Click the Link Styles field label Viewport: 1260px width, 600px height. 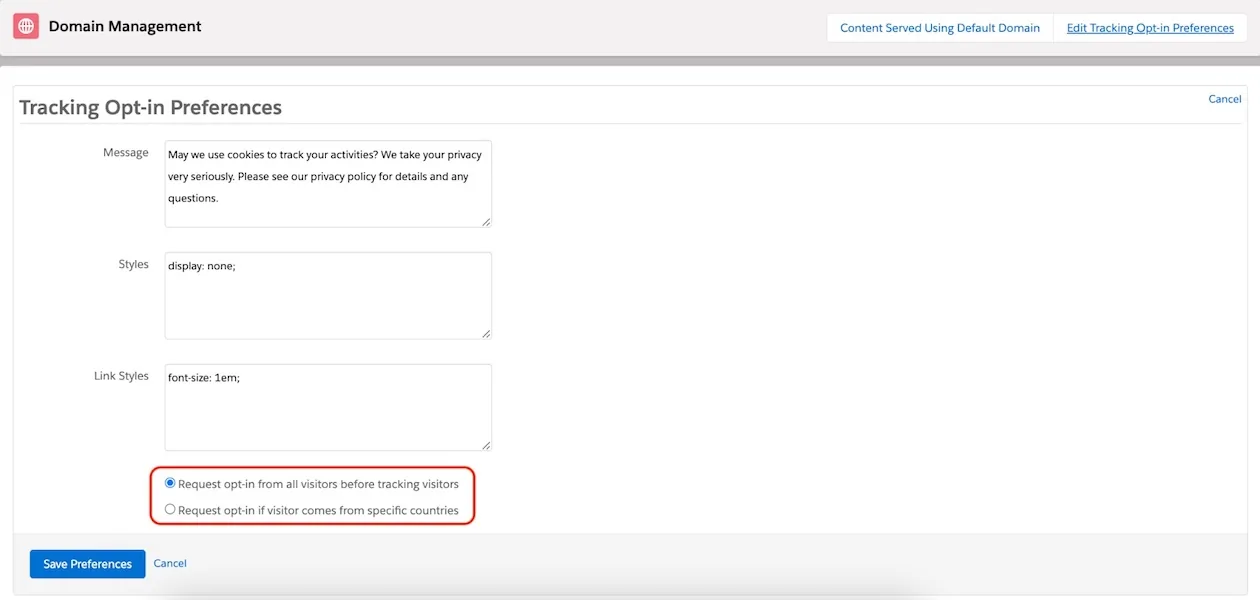coord(121,376)
